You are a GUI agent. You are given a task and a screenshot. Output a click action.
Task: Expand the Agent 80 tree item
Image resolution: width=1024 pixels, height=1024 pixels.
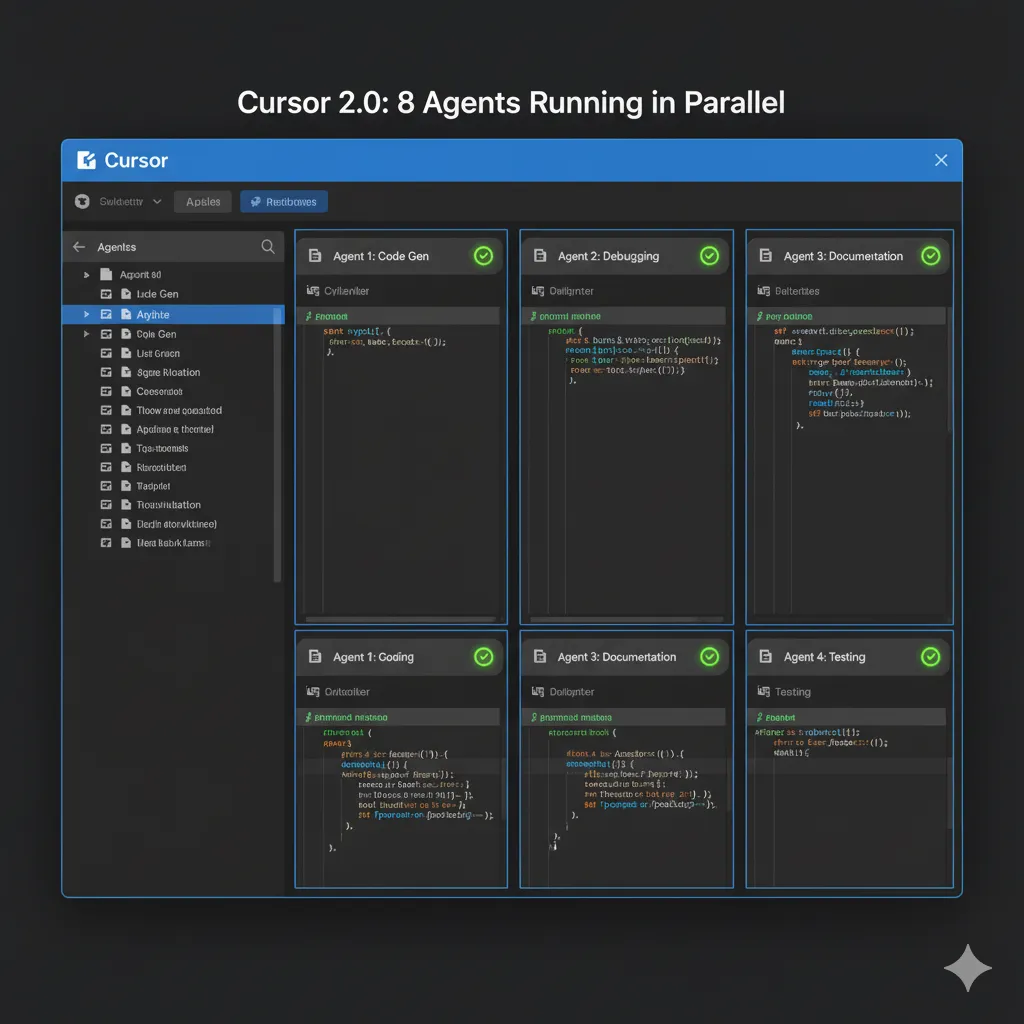[86, 276]
